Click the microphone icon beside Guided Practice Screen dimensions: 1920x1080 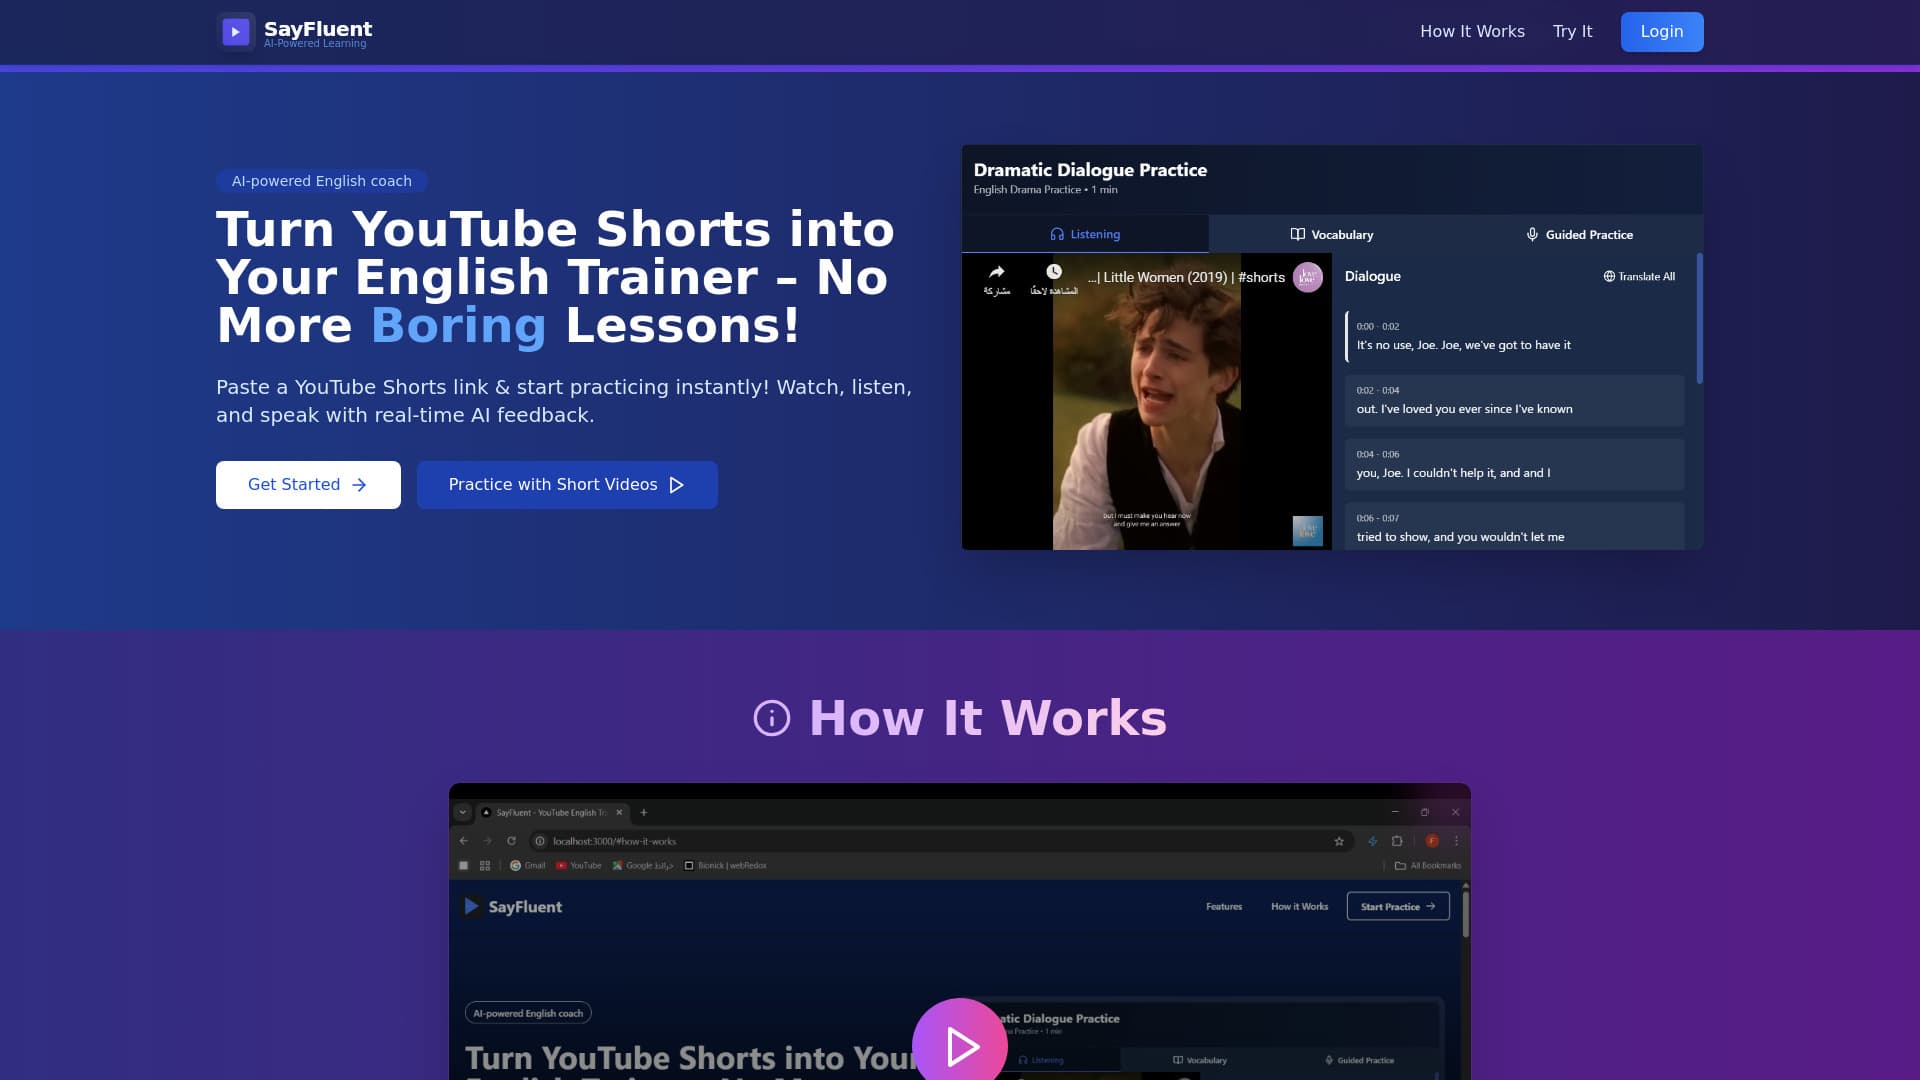(1532, 234)
